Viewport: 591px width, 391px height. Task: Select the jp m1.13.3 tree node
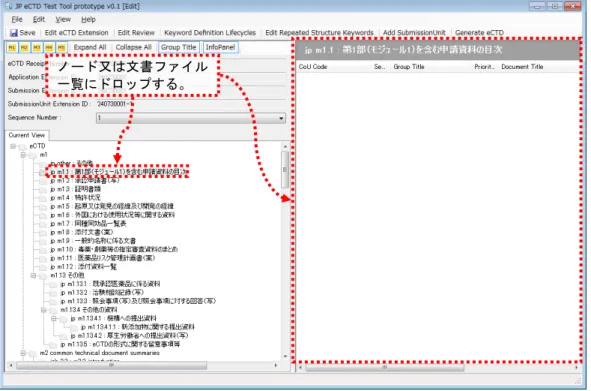(138, 301)
